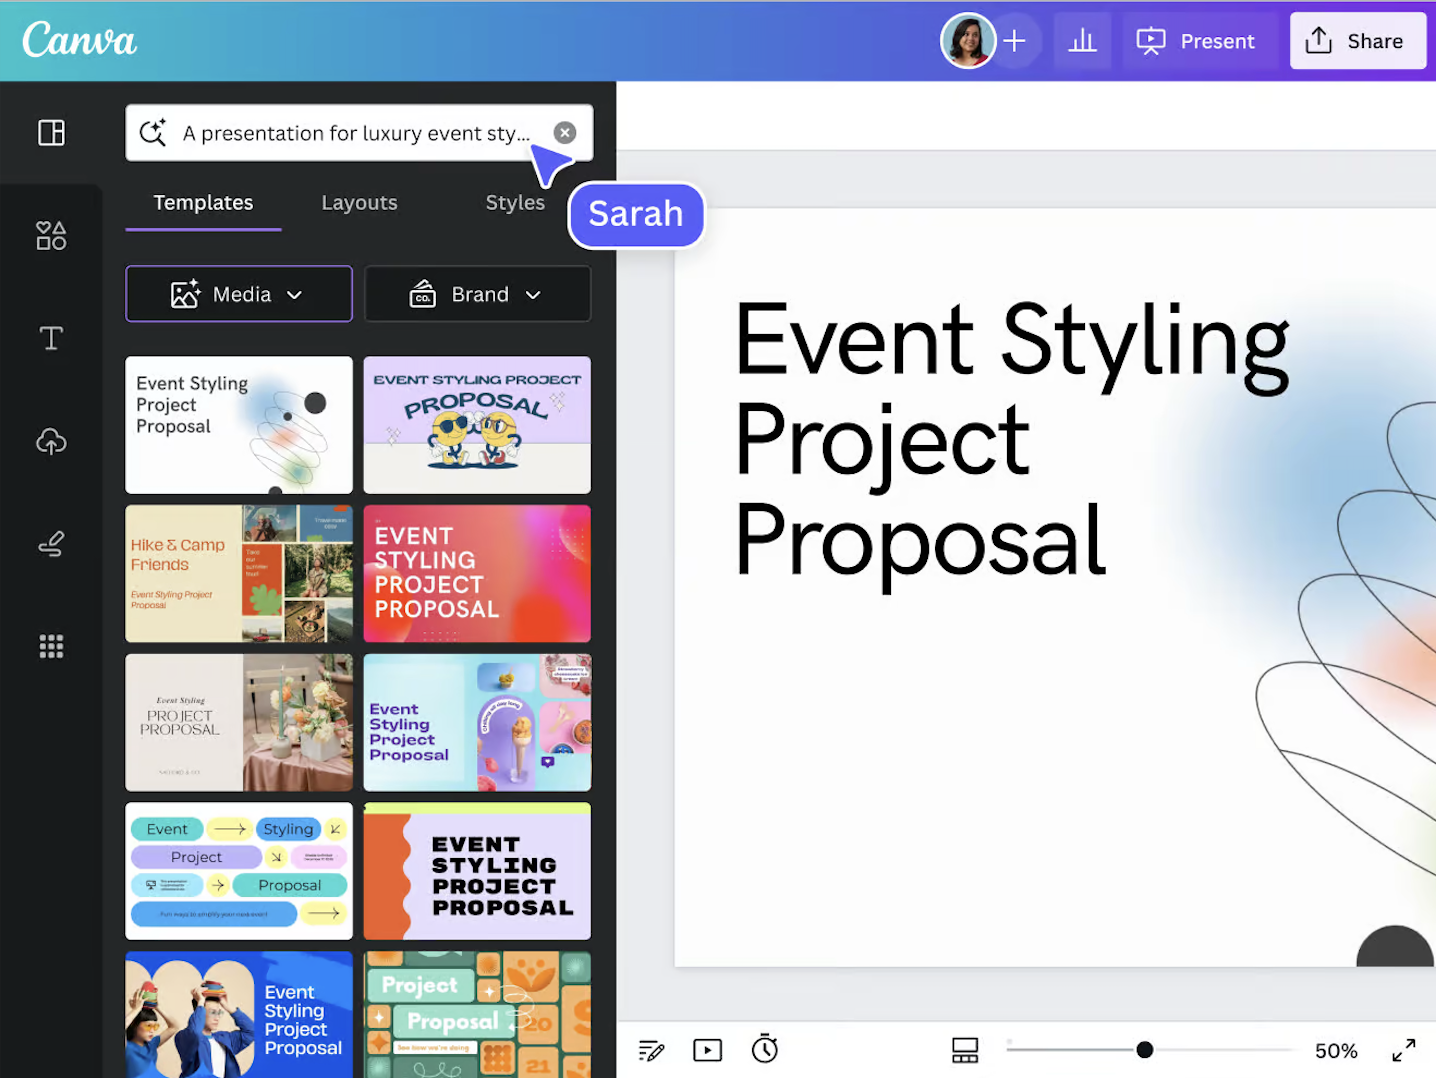The height and width of the screenshot is (1078, 1436).
Task: Click the Brand kit icon
Action: click(423, 294)
